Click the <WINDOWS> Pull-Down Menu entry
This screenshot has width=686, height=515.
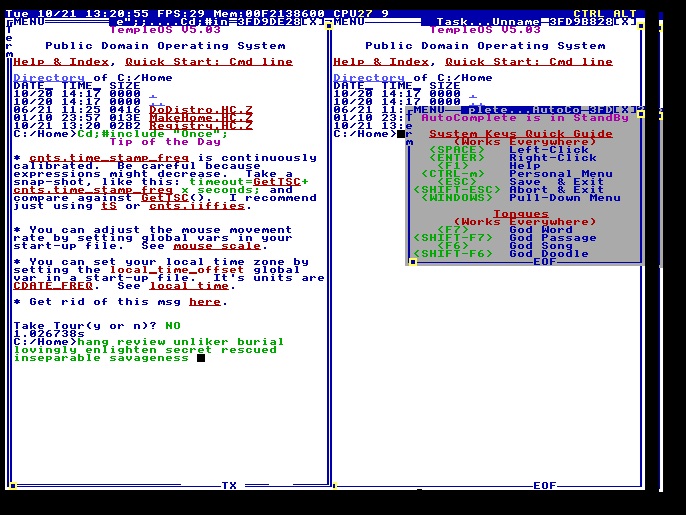[521, 198]
